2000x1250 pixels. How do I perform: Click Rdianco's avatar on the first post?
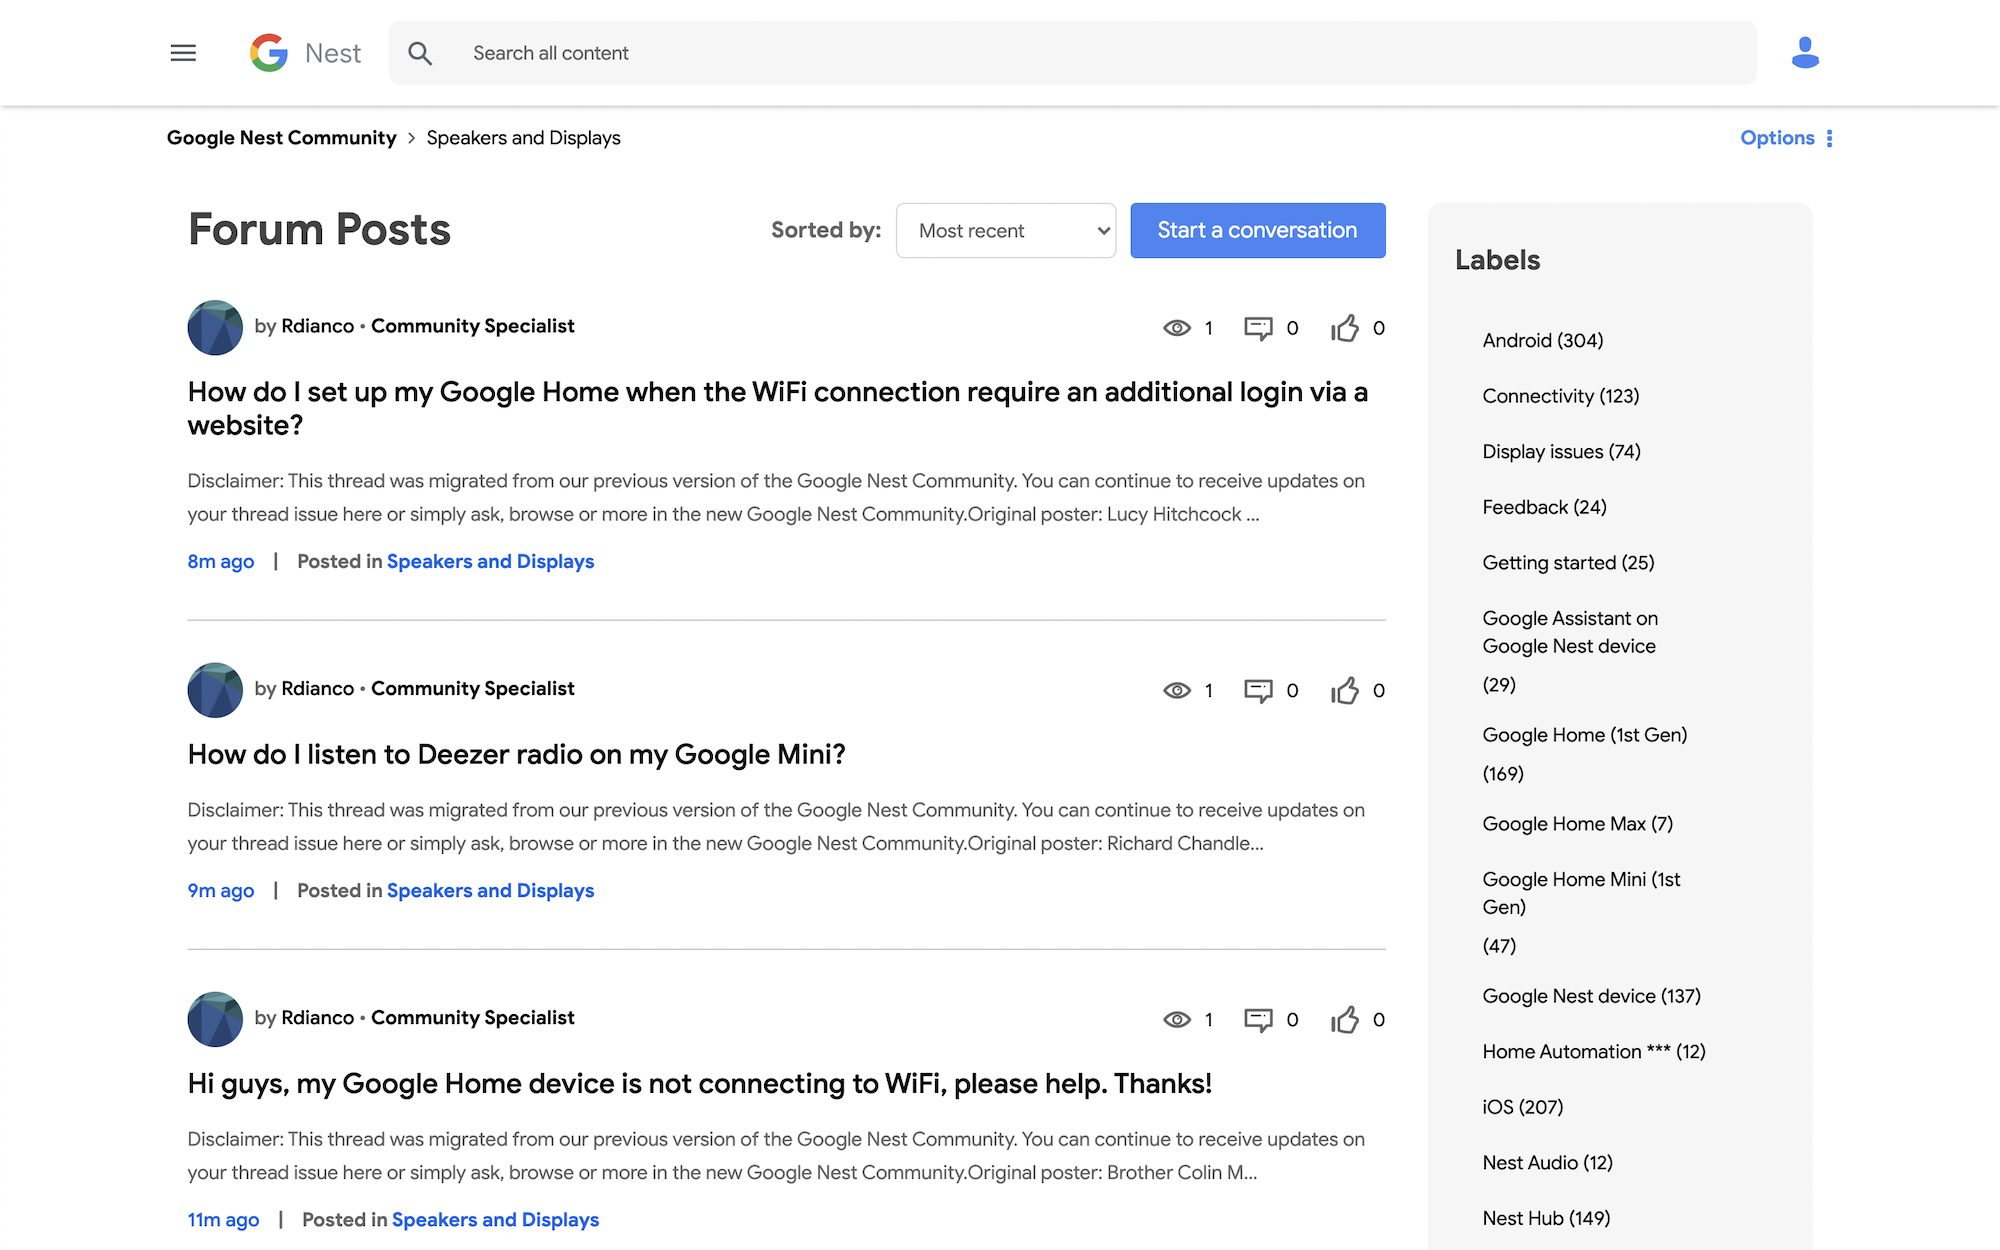pyautogui.click(x=214, y=327)
